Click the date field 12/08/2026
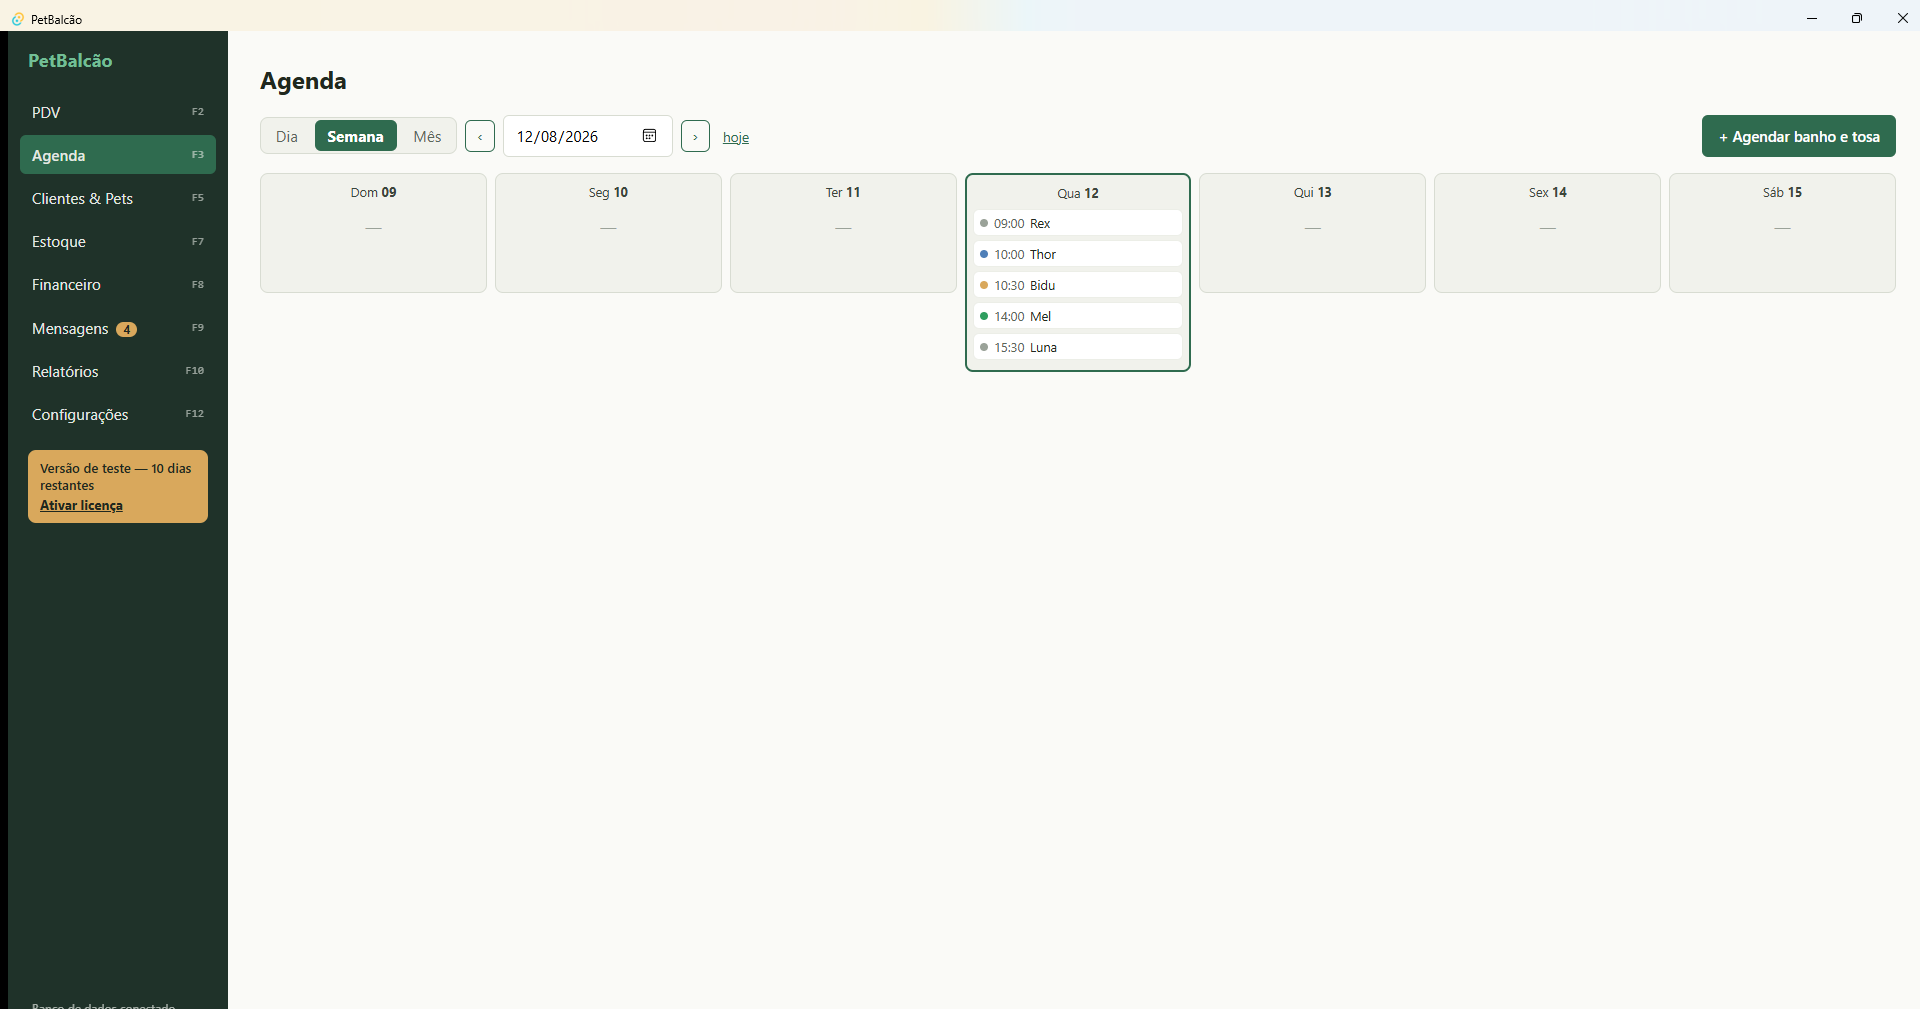The width and height of the screenshot is (1920, 1009). (587, 136)
